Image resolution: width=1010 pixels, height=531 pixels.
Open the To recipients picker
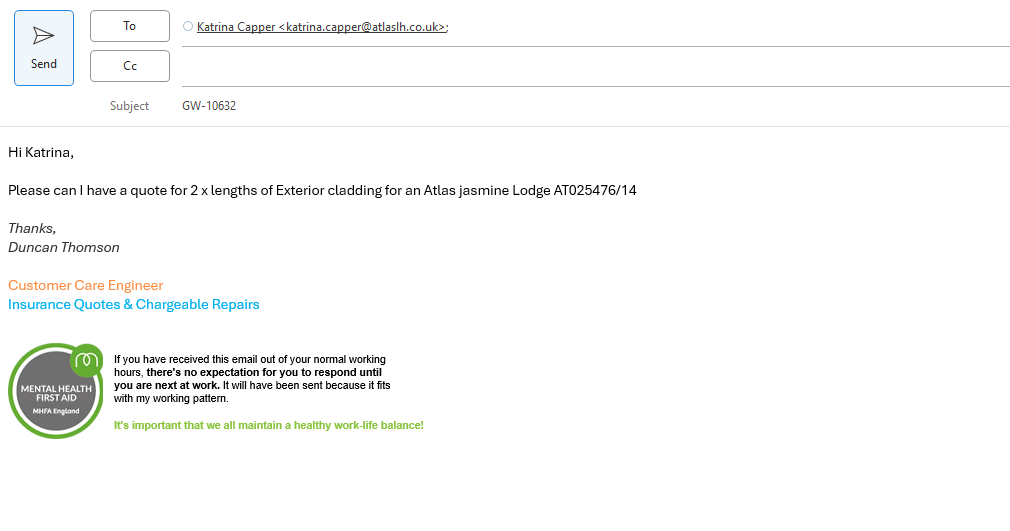130,26
